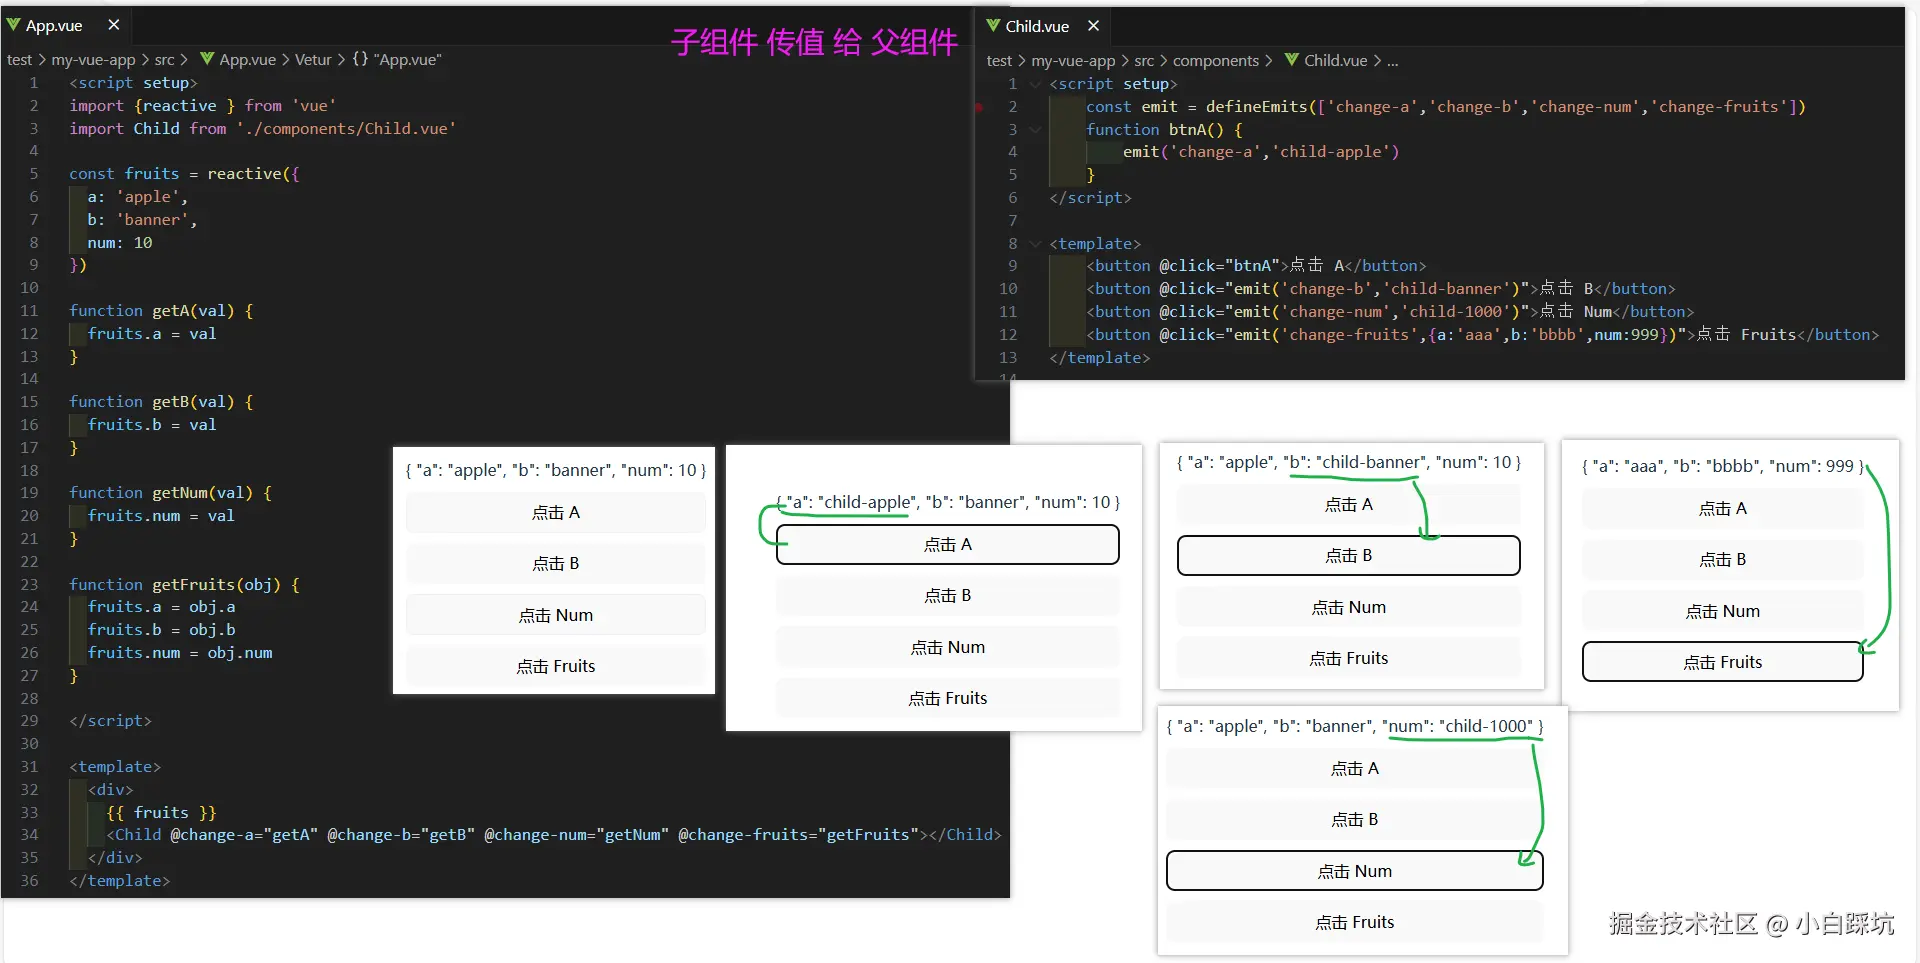The height and width of the screenshot is (963, 1920).
Task: Click 点击 B in the panel showing apple, banner, 10
Action: [556, 564]
